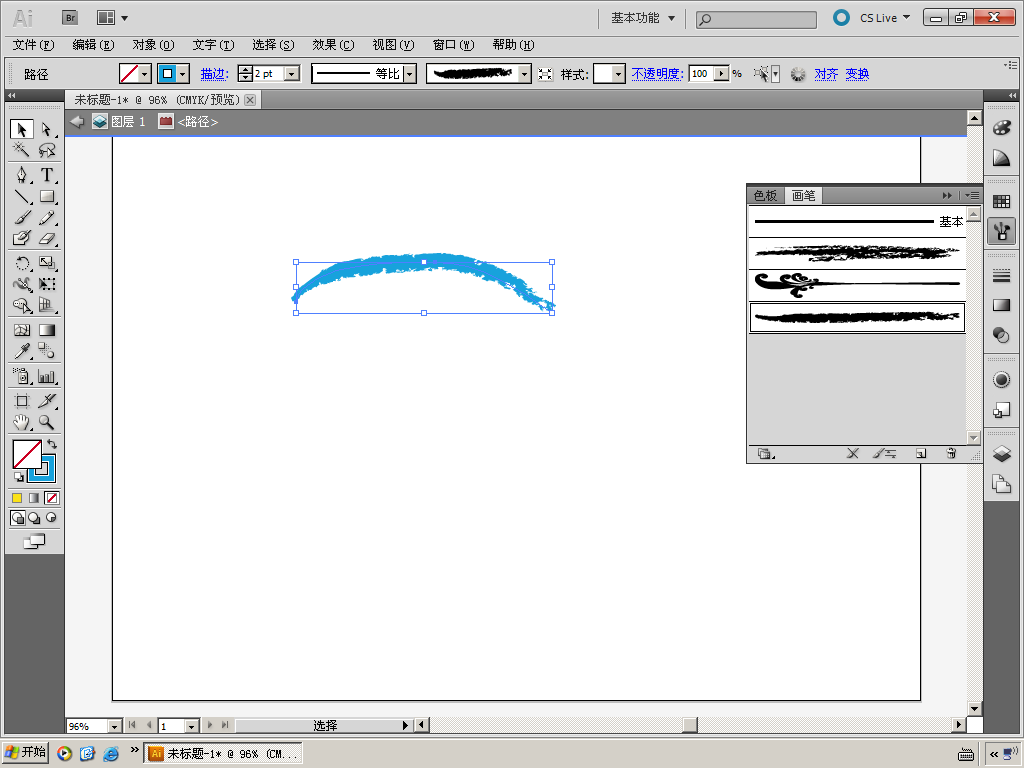Open the brush definition dropdown
The height and width of the screenshot is (768, 1024).
[524, 74]
